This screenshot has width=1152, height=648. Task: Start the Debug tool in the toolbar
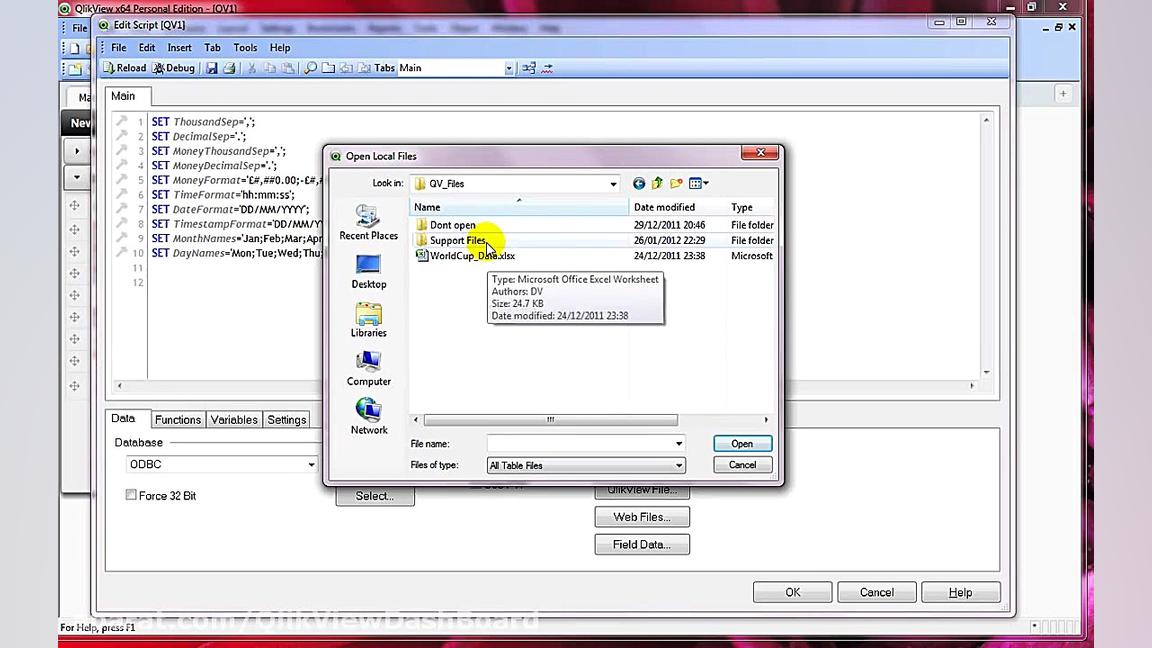(174, 68)
